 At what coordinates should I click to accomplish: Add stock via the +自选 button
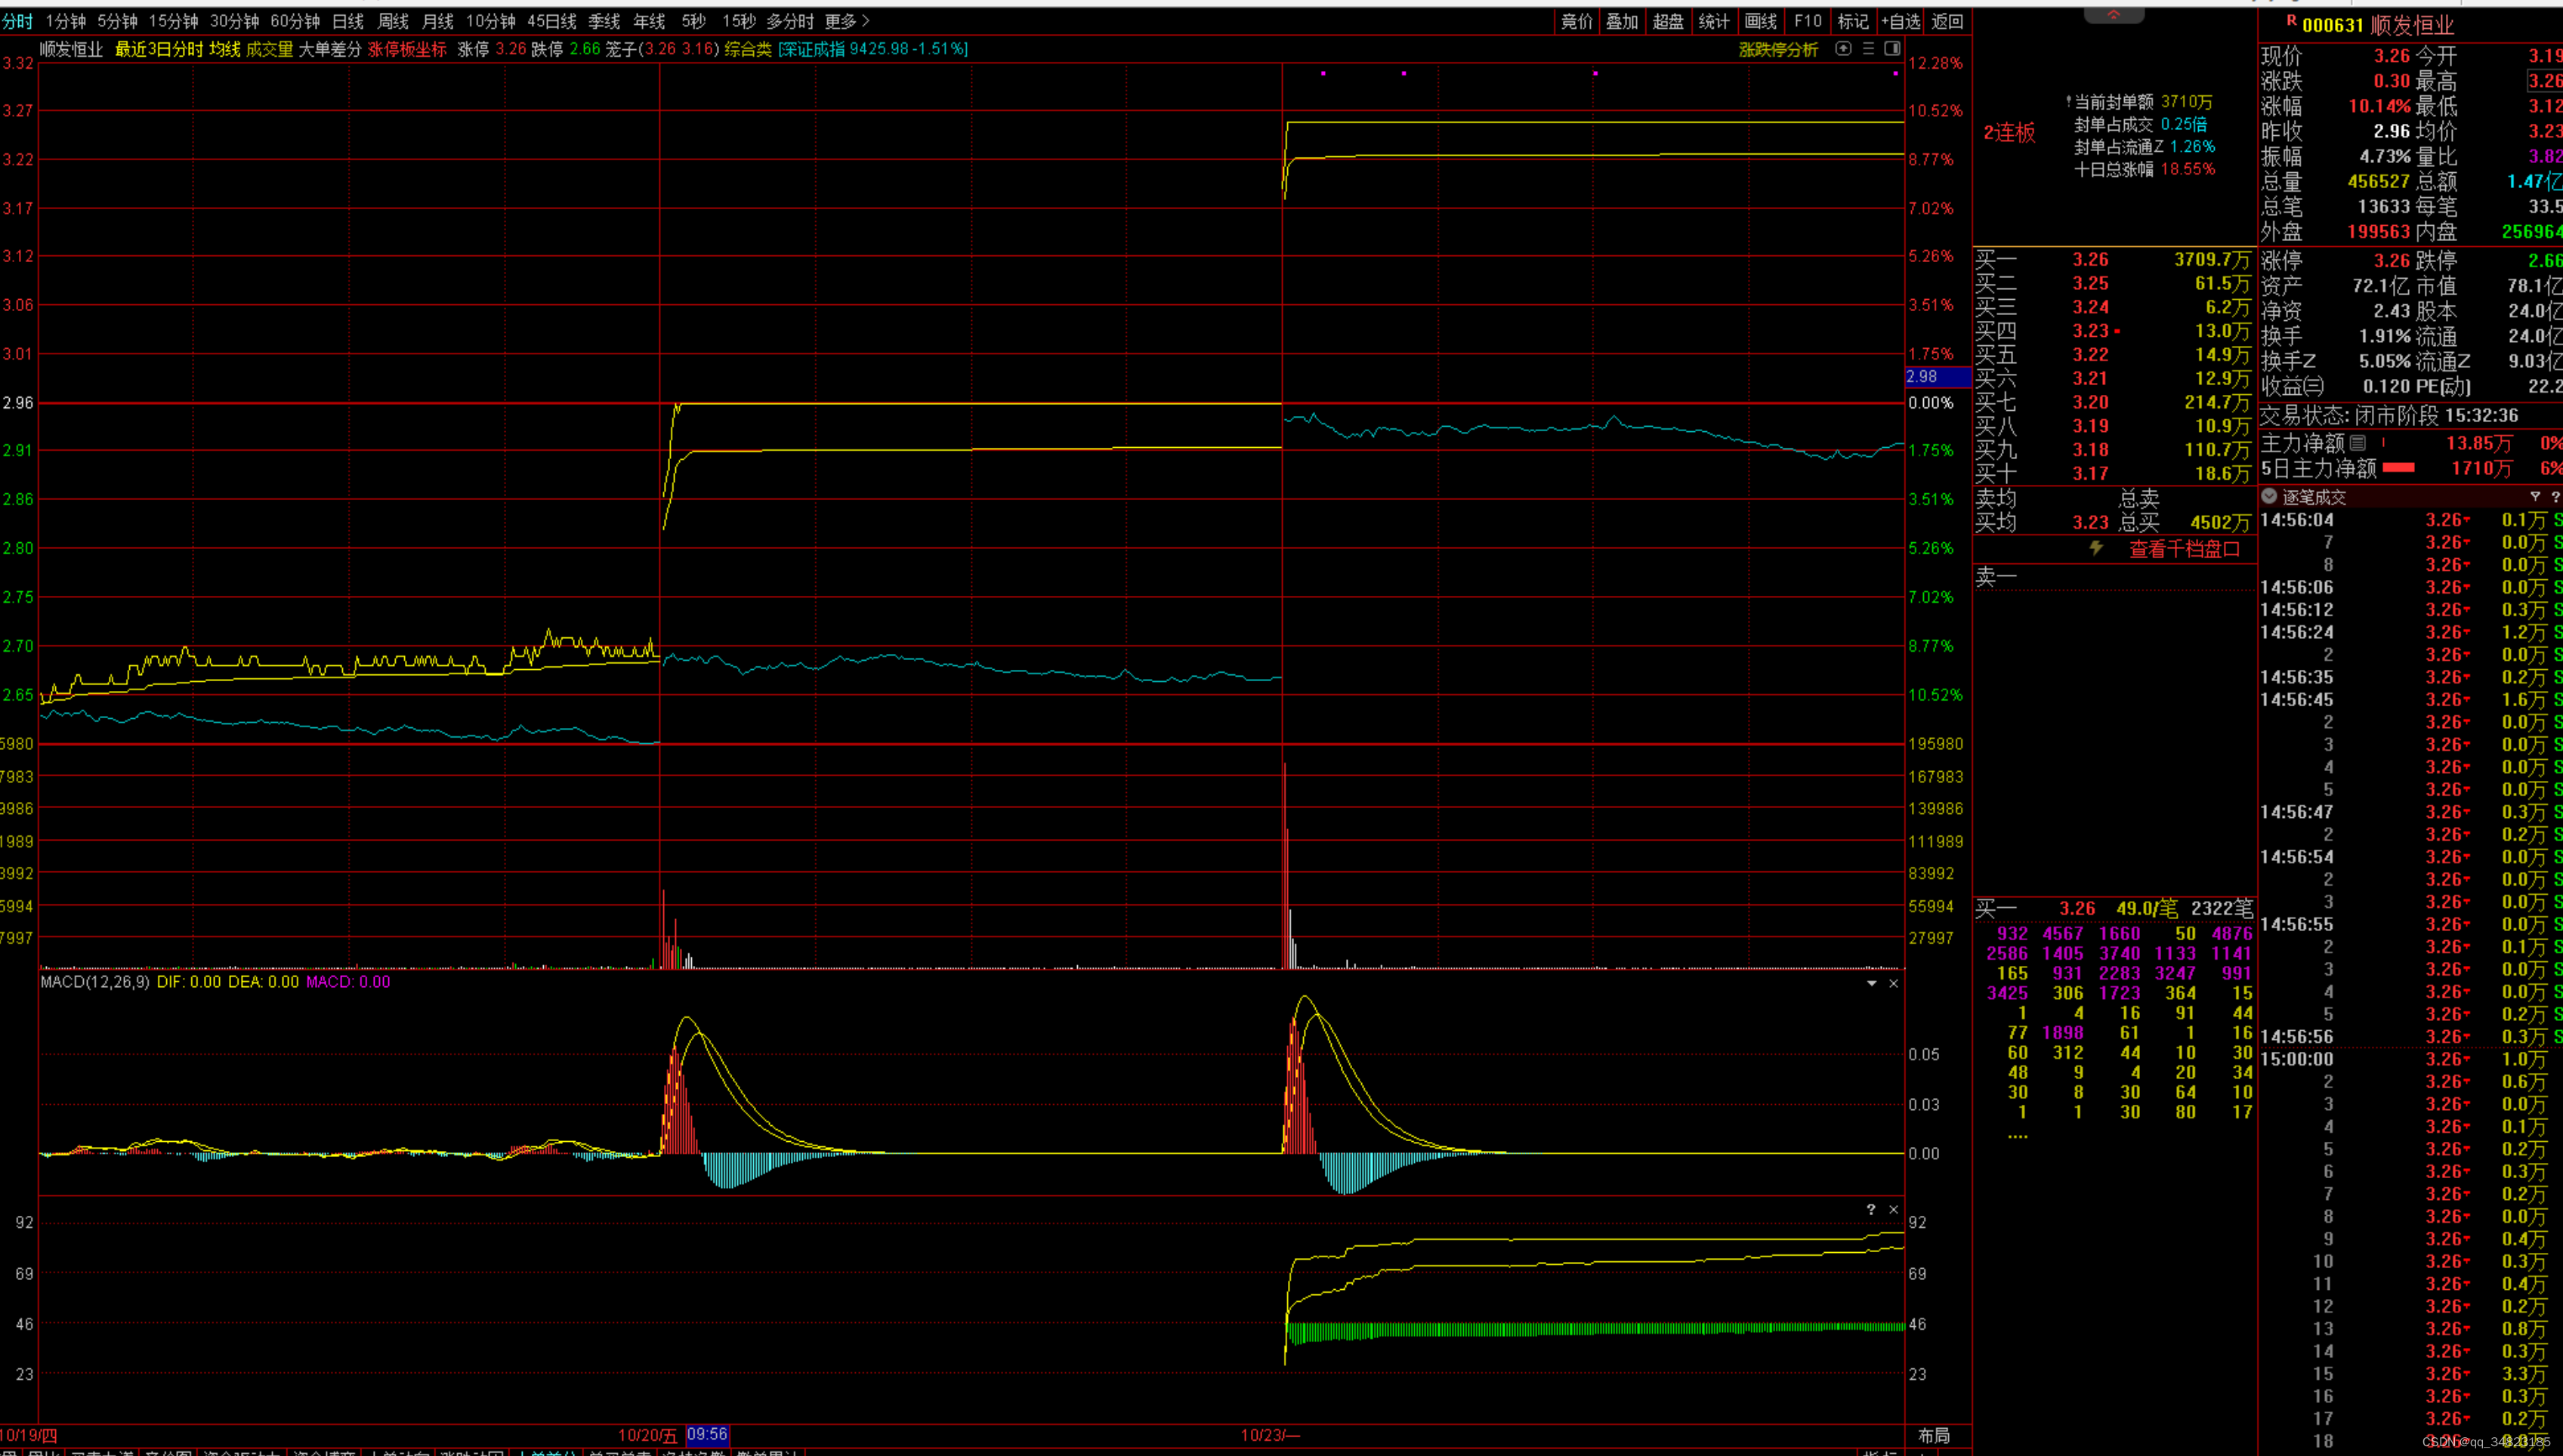1900,21
